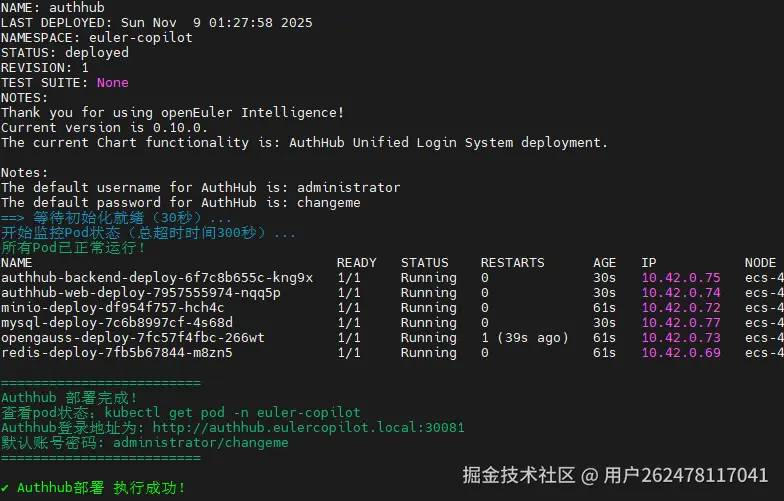Click the authhub-backend-deploy pod name
The height and width of the screenshot is (501, 784).
(157, 278)
